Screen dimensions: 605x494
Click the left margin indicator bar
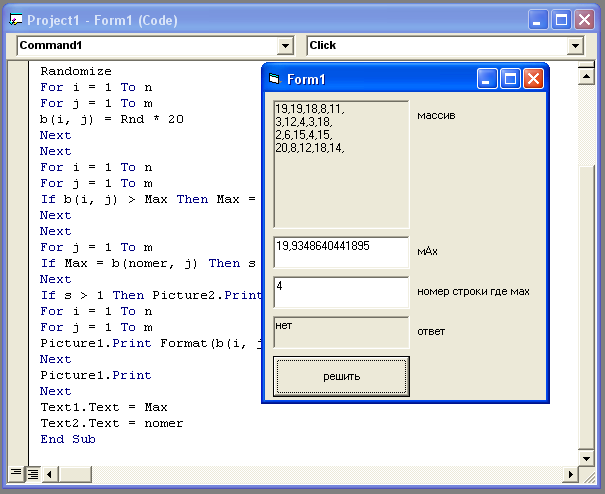(17, 262)
